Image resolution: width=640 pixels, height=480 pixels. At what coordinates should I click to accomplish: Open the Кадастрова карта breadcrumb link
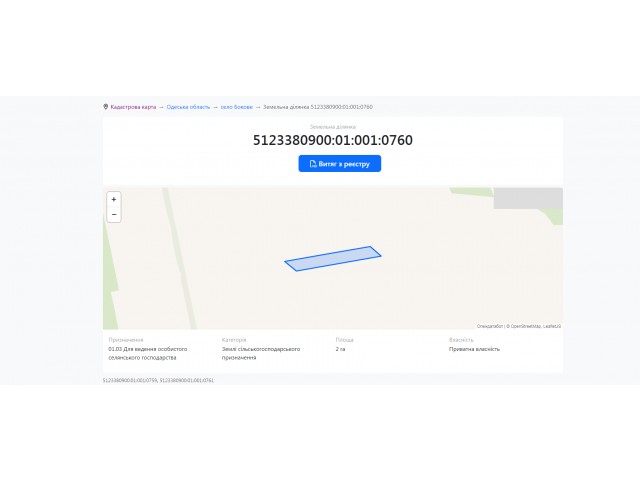click(133, 107)
